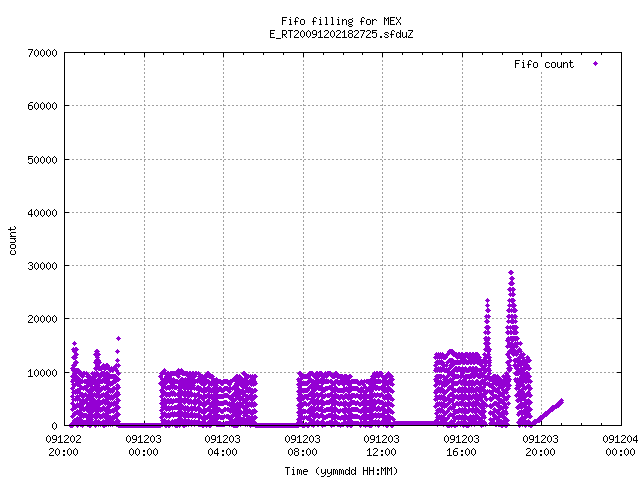Screen dimensions: 640x480
Task: Click the isolated data point near 16000 before midnight
Action: coord(118,338)
